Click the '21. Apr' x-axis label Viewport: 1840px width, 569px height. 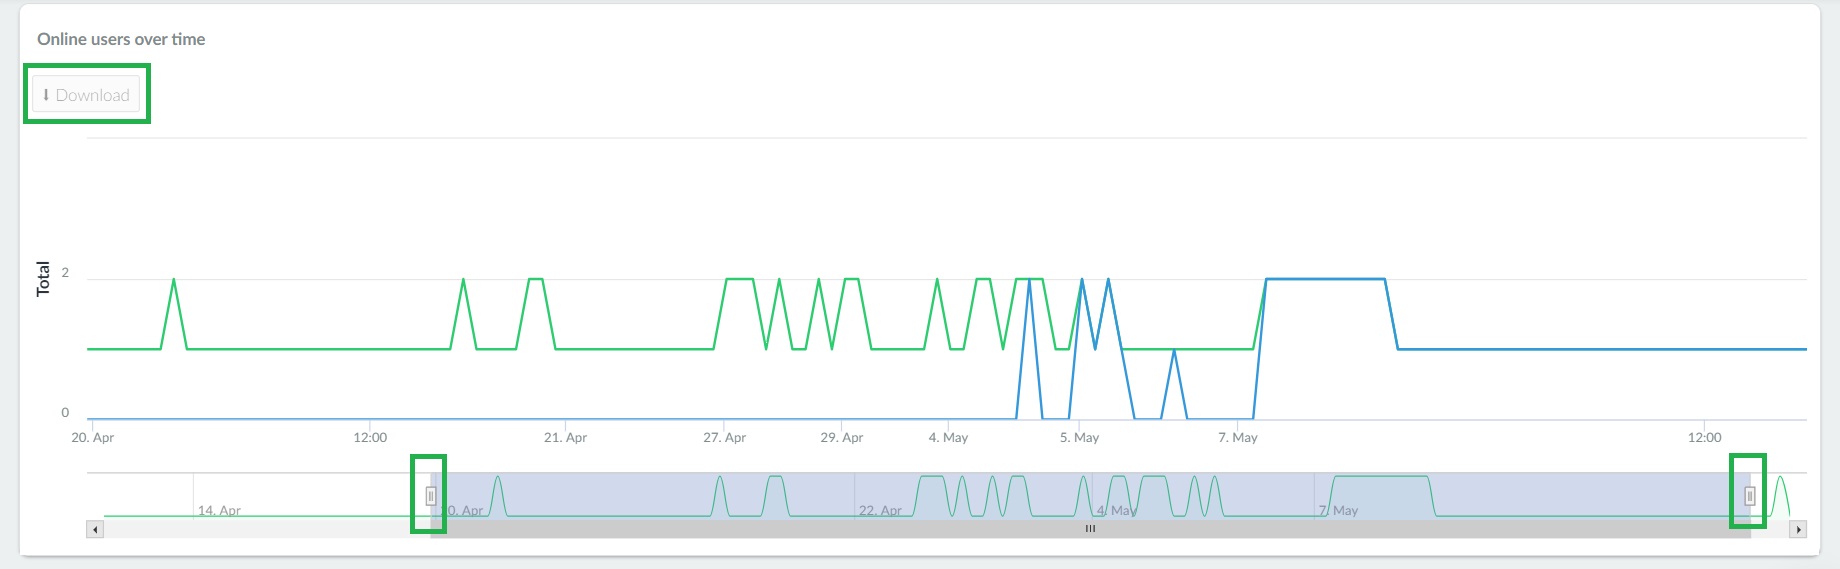coord(565,437)
